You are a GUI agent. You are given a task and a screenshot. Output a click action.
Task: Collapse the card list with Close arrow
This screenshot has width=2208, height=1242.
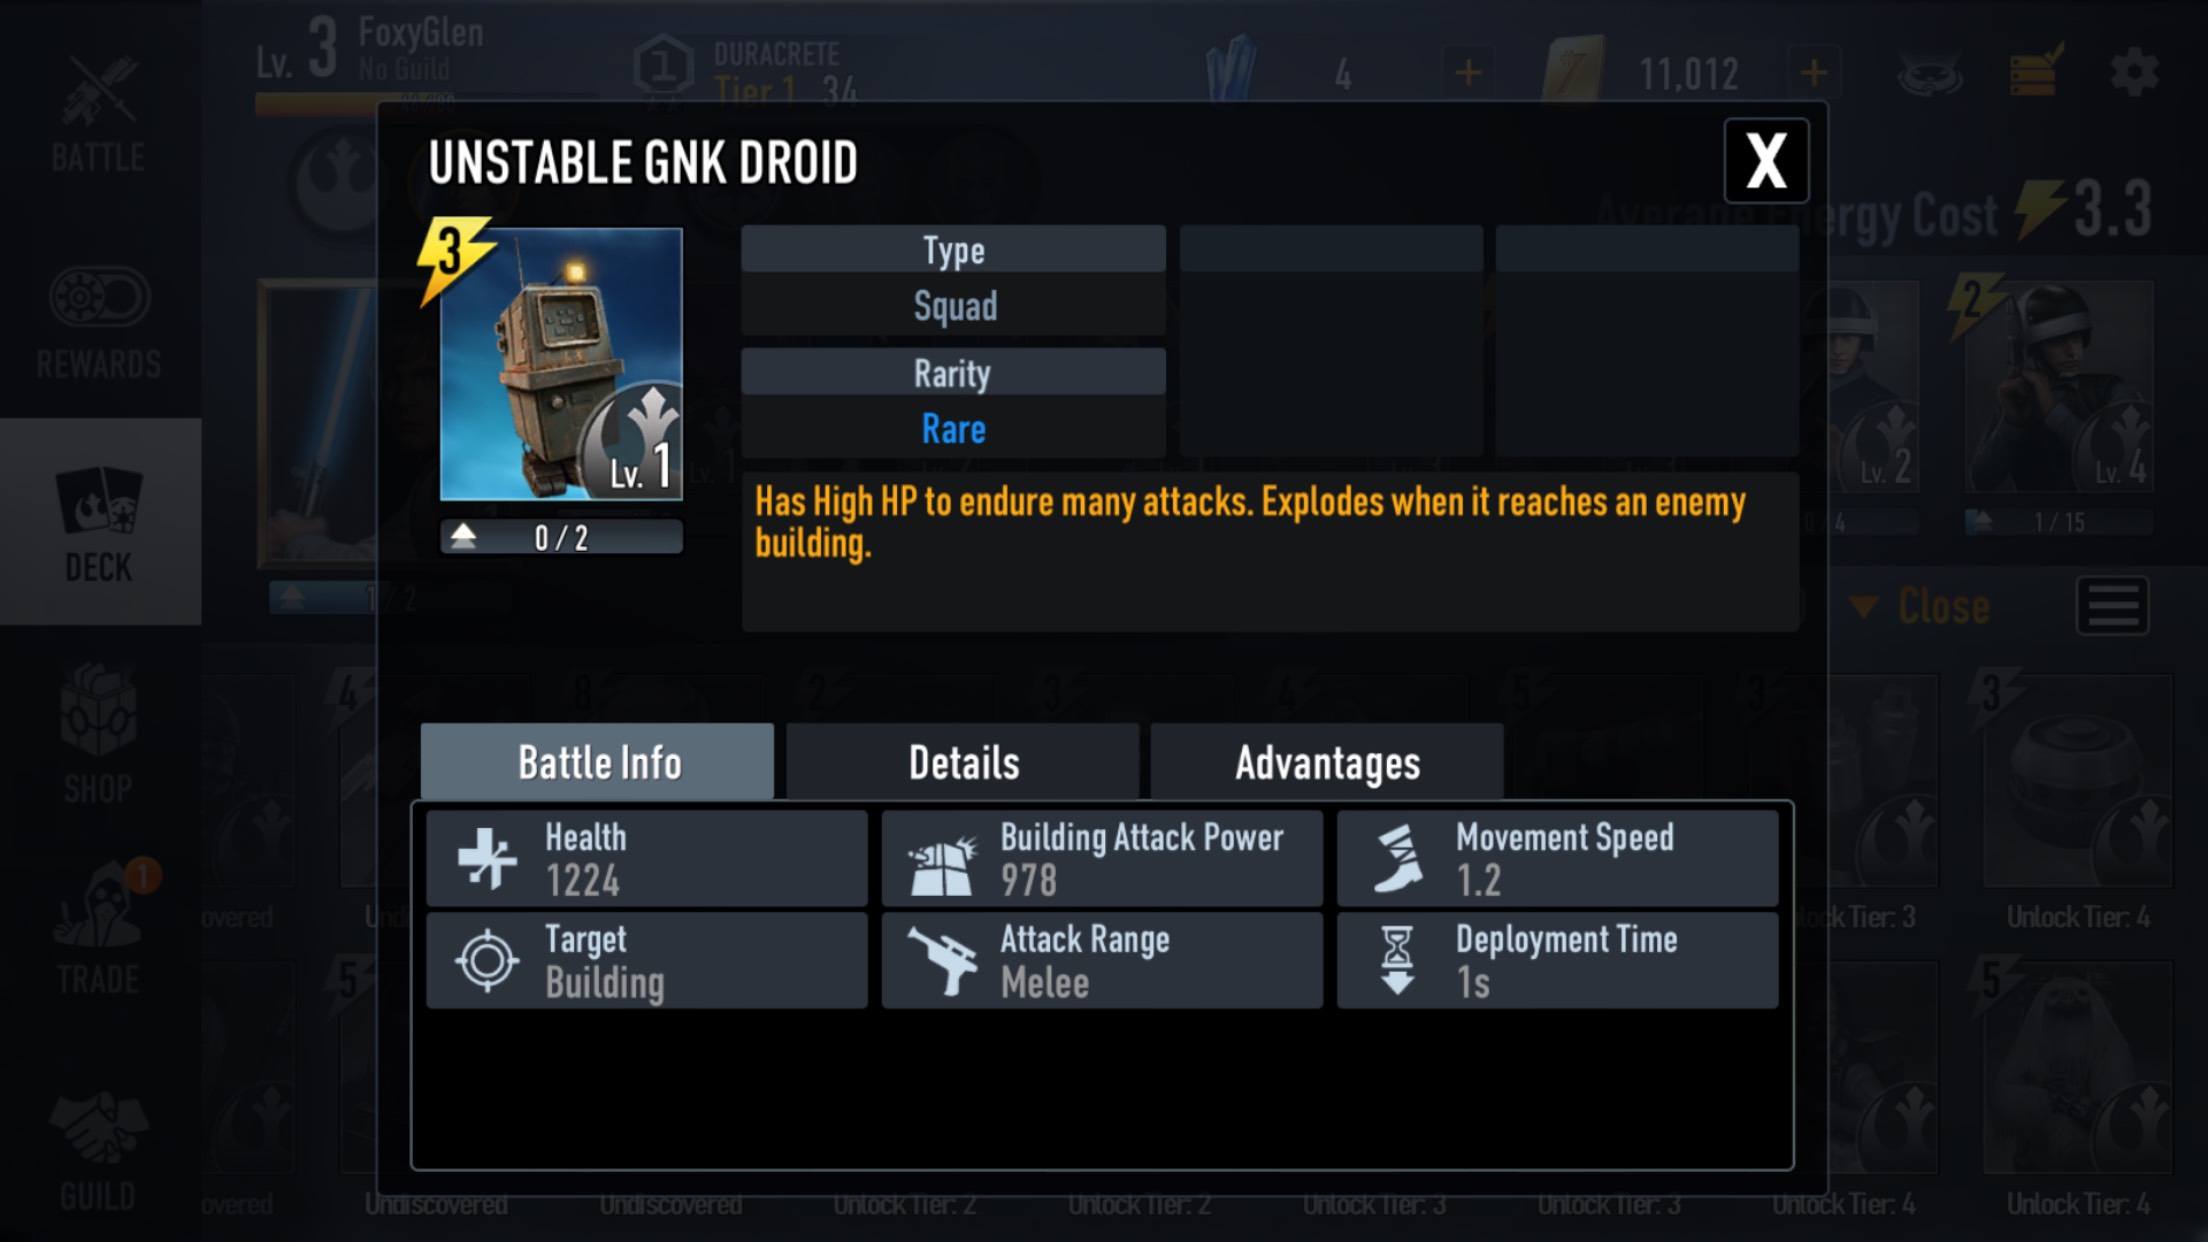pyautogui.click(x=1922, y=607)
